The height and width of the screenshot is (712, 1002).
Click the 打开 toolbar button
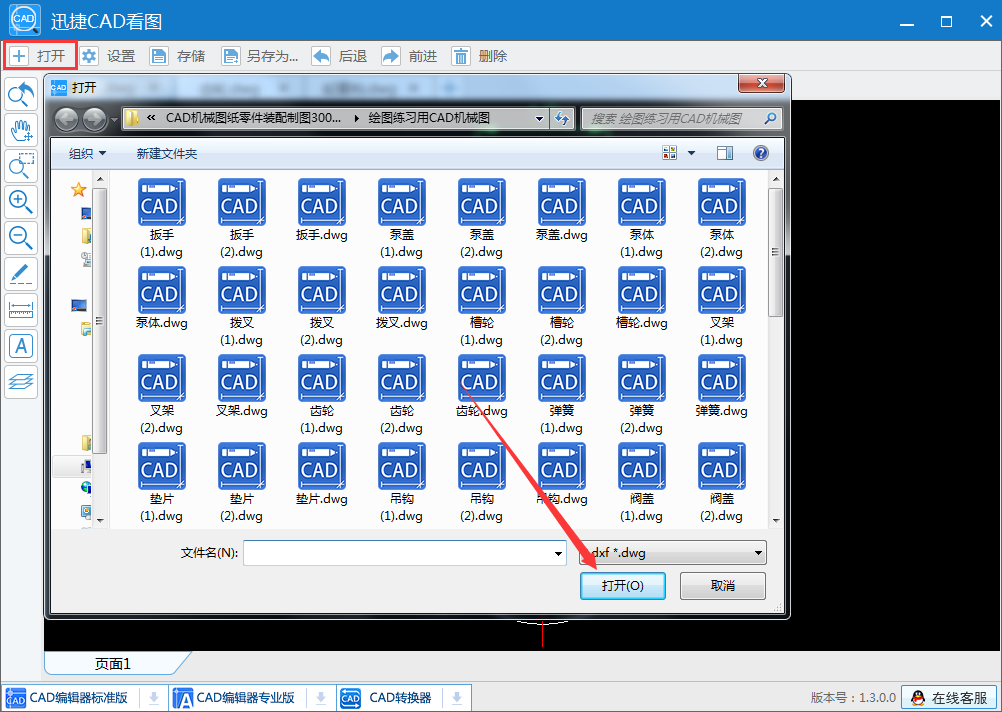coord(40,56)
